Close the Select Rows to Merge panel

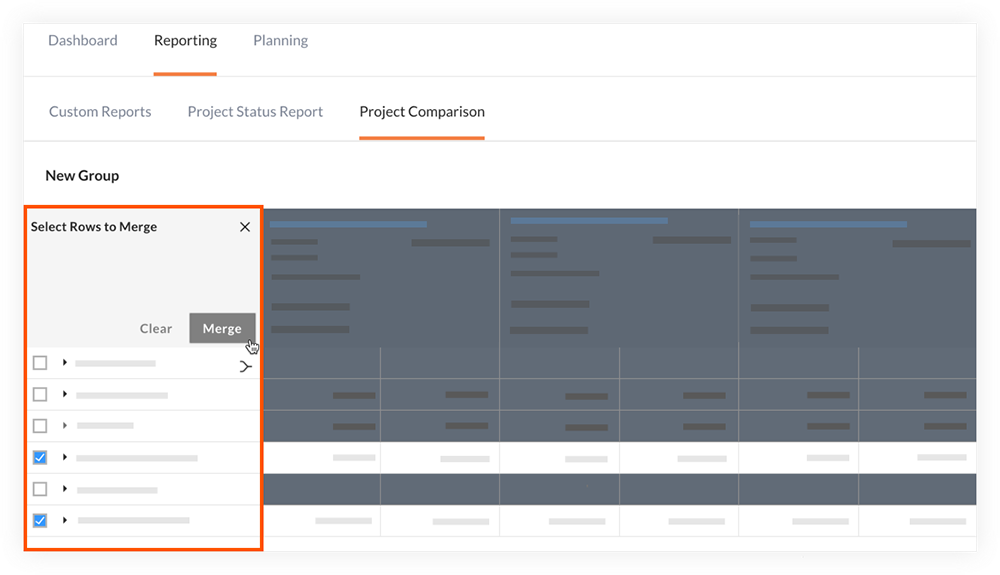tap(245, 227)
